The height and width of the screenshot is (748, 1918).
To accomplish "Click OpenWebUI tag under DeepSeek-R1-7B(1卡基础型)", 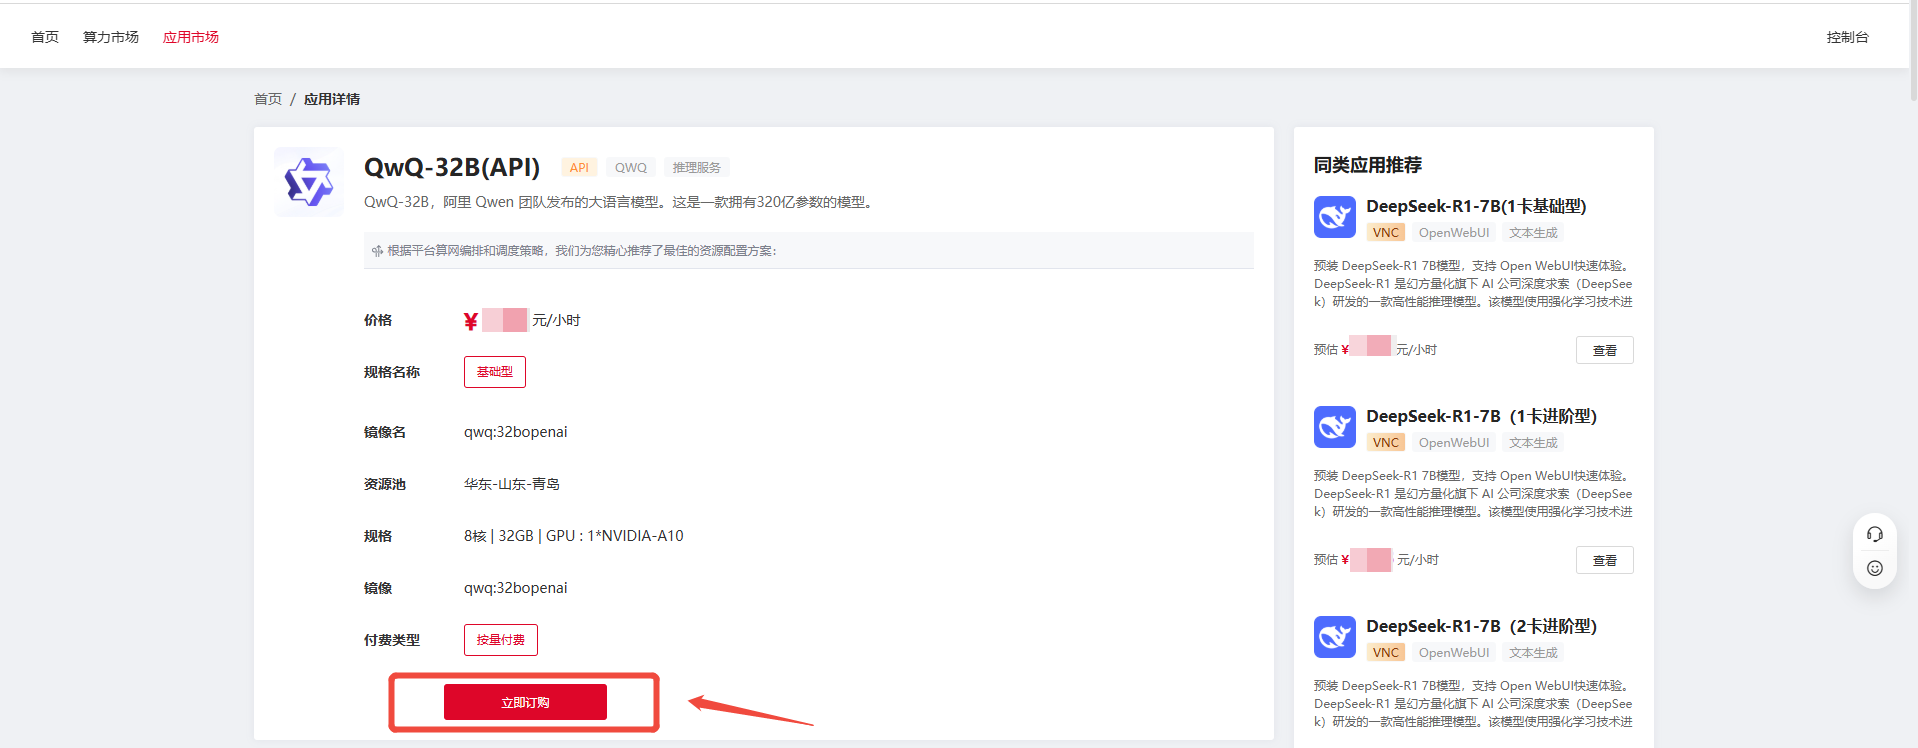I will pyautogui.click(x=1454, y=233).
